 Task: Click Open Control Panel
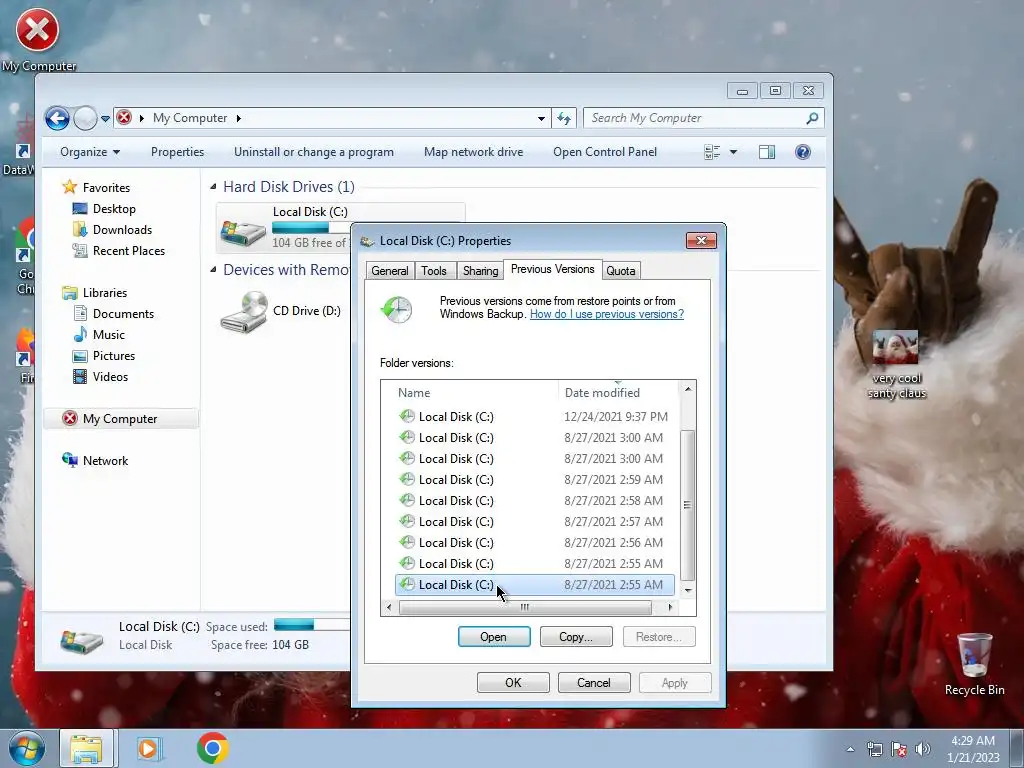click(x=605, y=152)
